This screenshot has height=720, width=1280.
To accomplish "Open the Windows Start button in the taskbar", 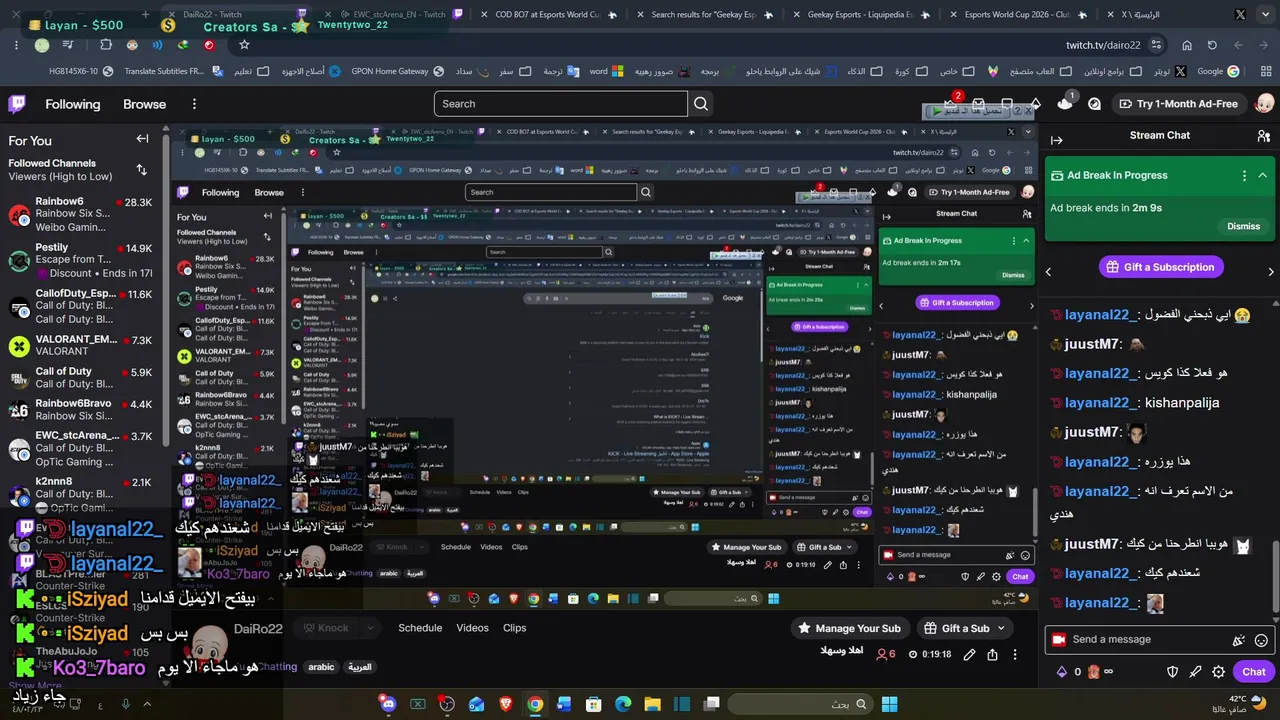I will pos(889,704).
